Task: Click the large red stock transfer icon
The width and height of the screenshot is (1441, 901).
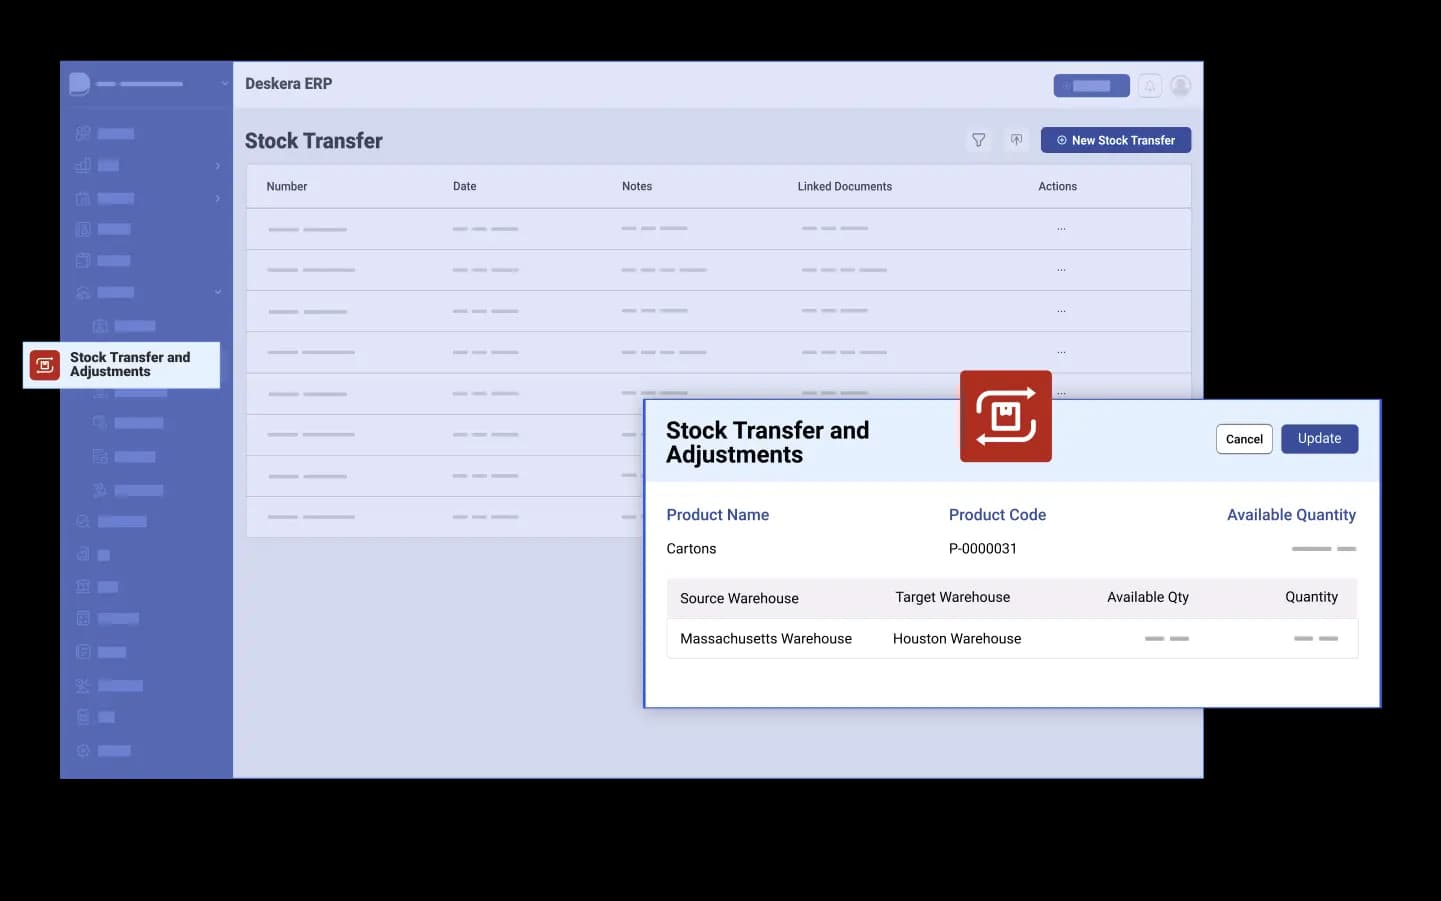Action: coord(1005,416)
